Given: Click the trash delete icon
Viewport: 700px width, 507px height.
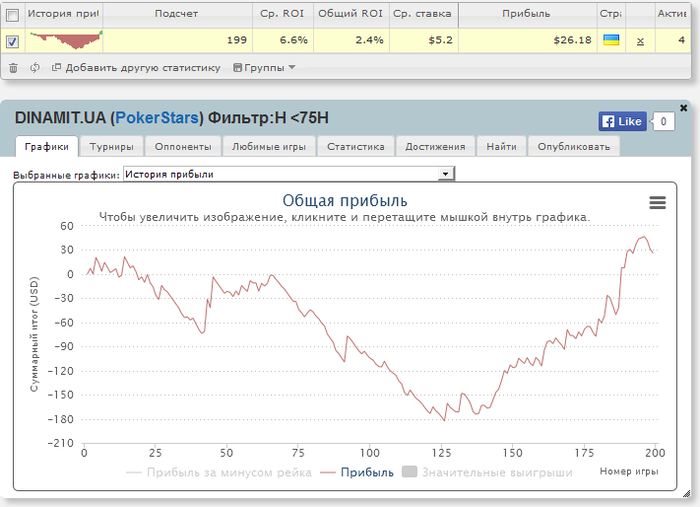Looking at the screenshot, I should point(13,68).
